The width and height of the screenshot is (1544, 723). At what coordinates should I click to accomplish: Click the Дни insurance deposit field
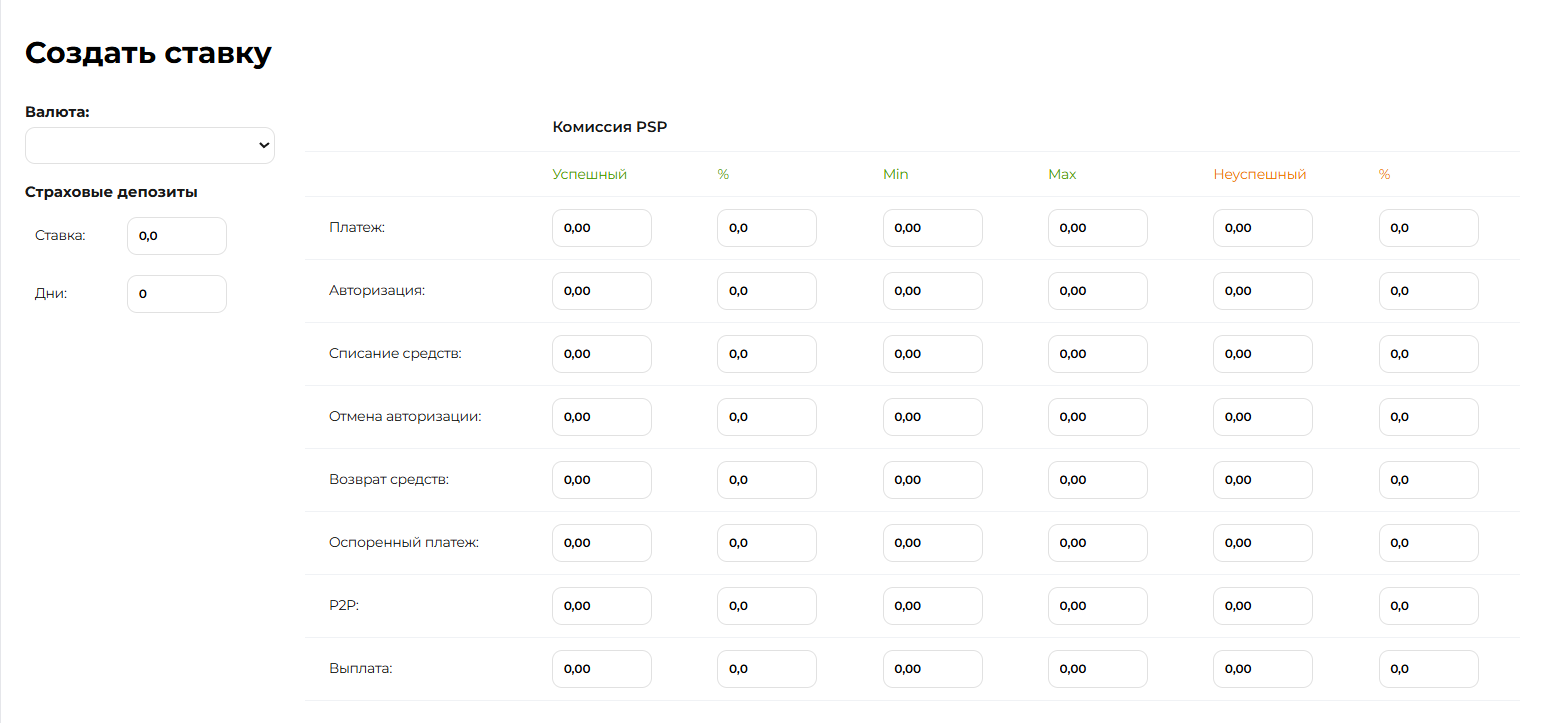176,294
